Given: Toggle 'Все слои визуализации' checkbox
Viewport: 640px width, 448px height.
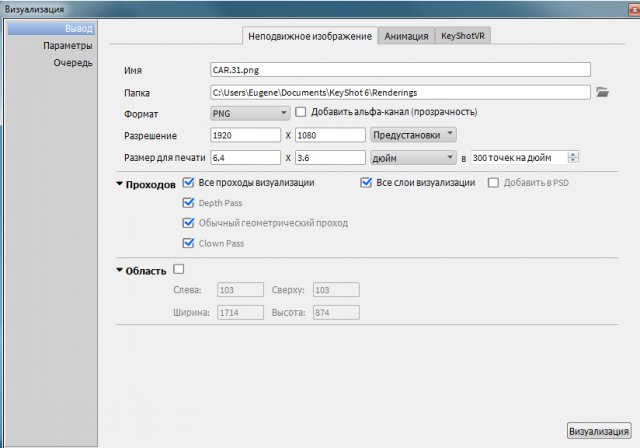Looking at the screenshot, I should [x=365, y=183].
